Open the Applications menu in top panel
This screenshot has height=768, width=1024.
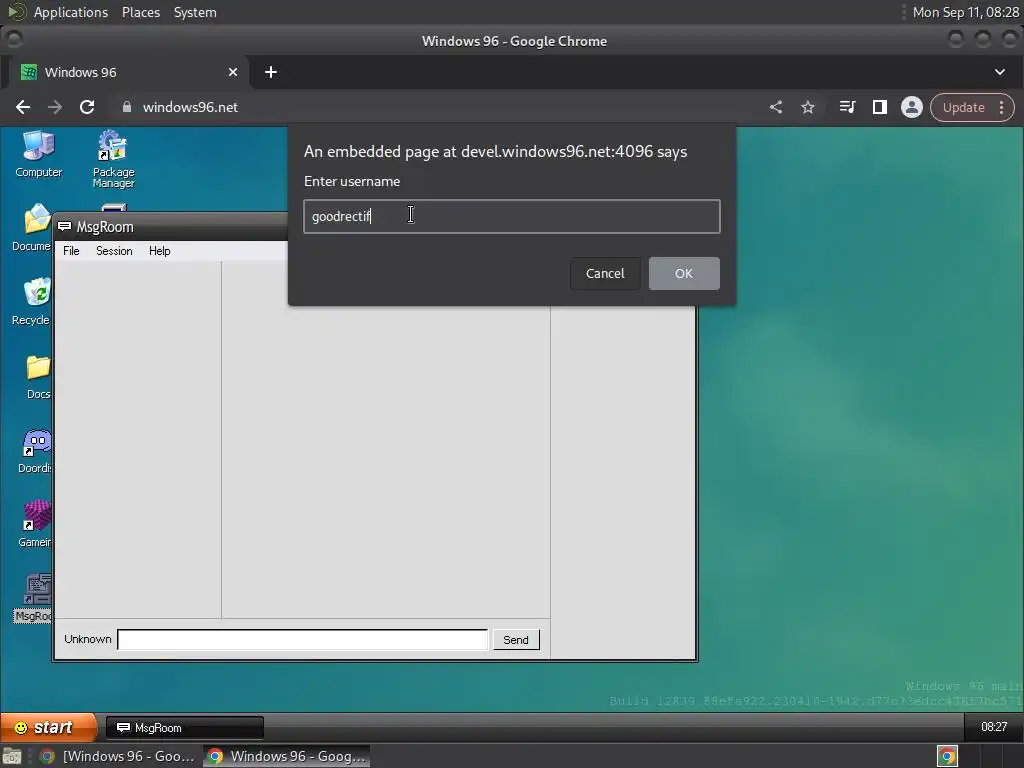click(x=71, y=12)
